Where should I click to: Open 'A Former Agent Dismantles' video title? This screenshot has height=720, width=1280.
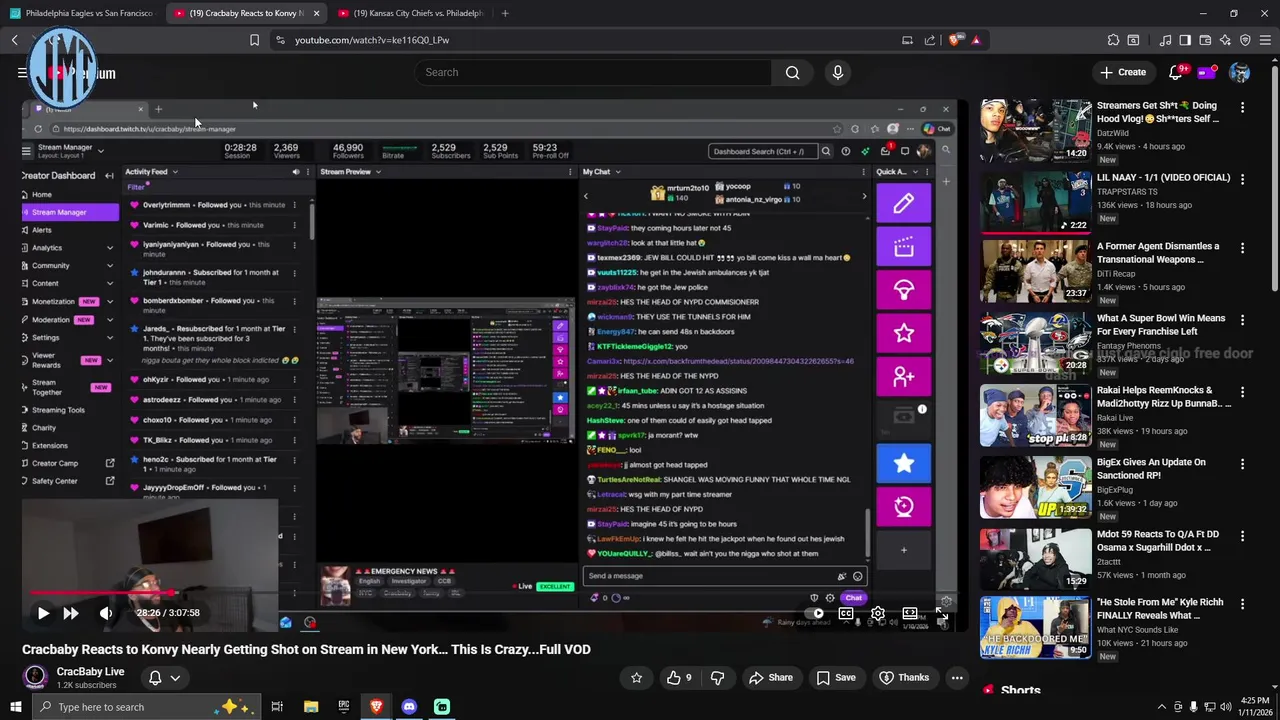pyautogui.click(x=1158, y=252)
